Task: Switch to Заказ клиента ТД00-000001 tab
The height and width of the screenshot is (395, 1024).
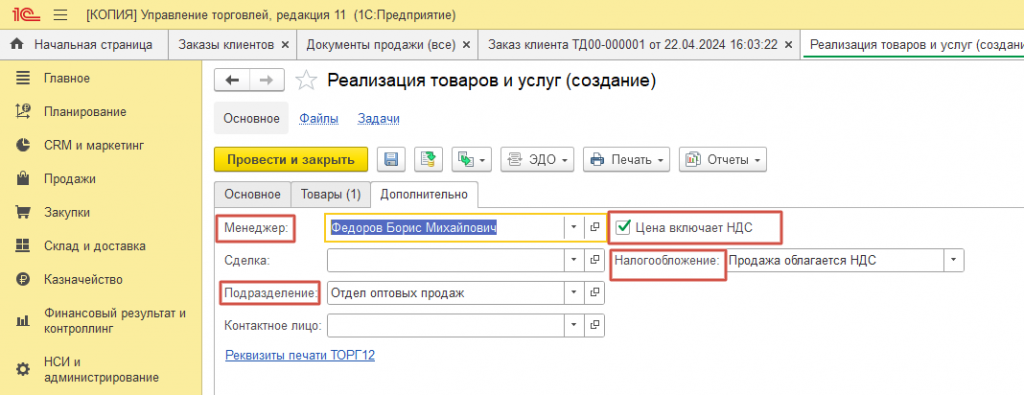Action: coord(632,44)
